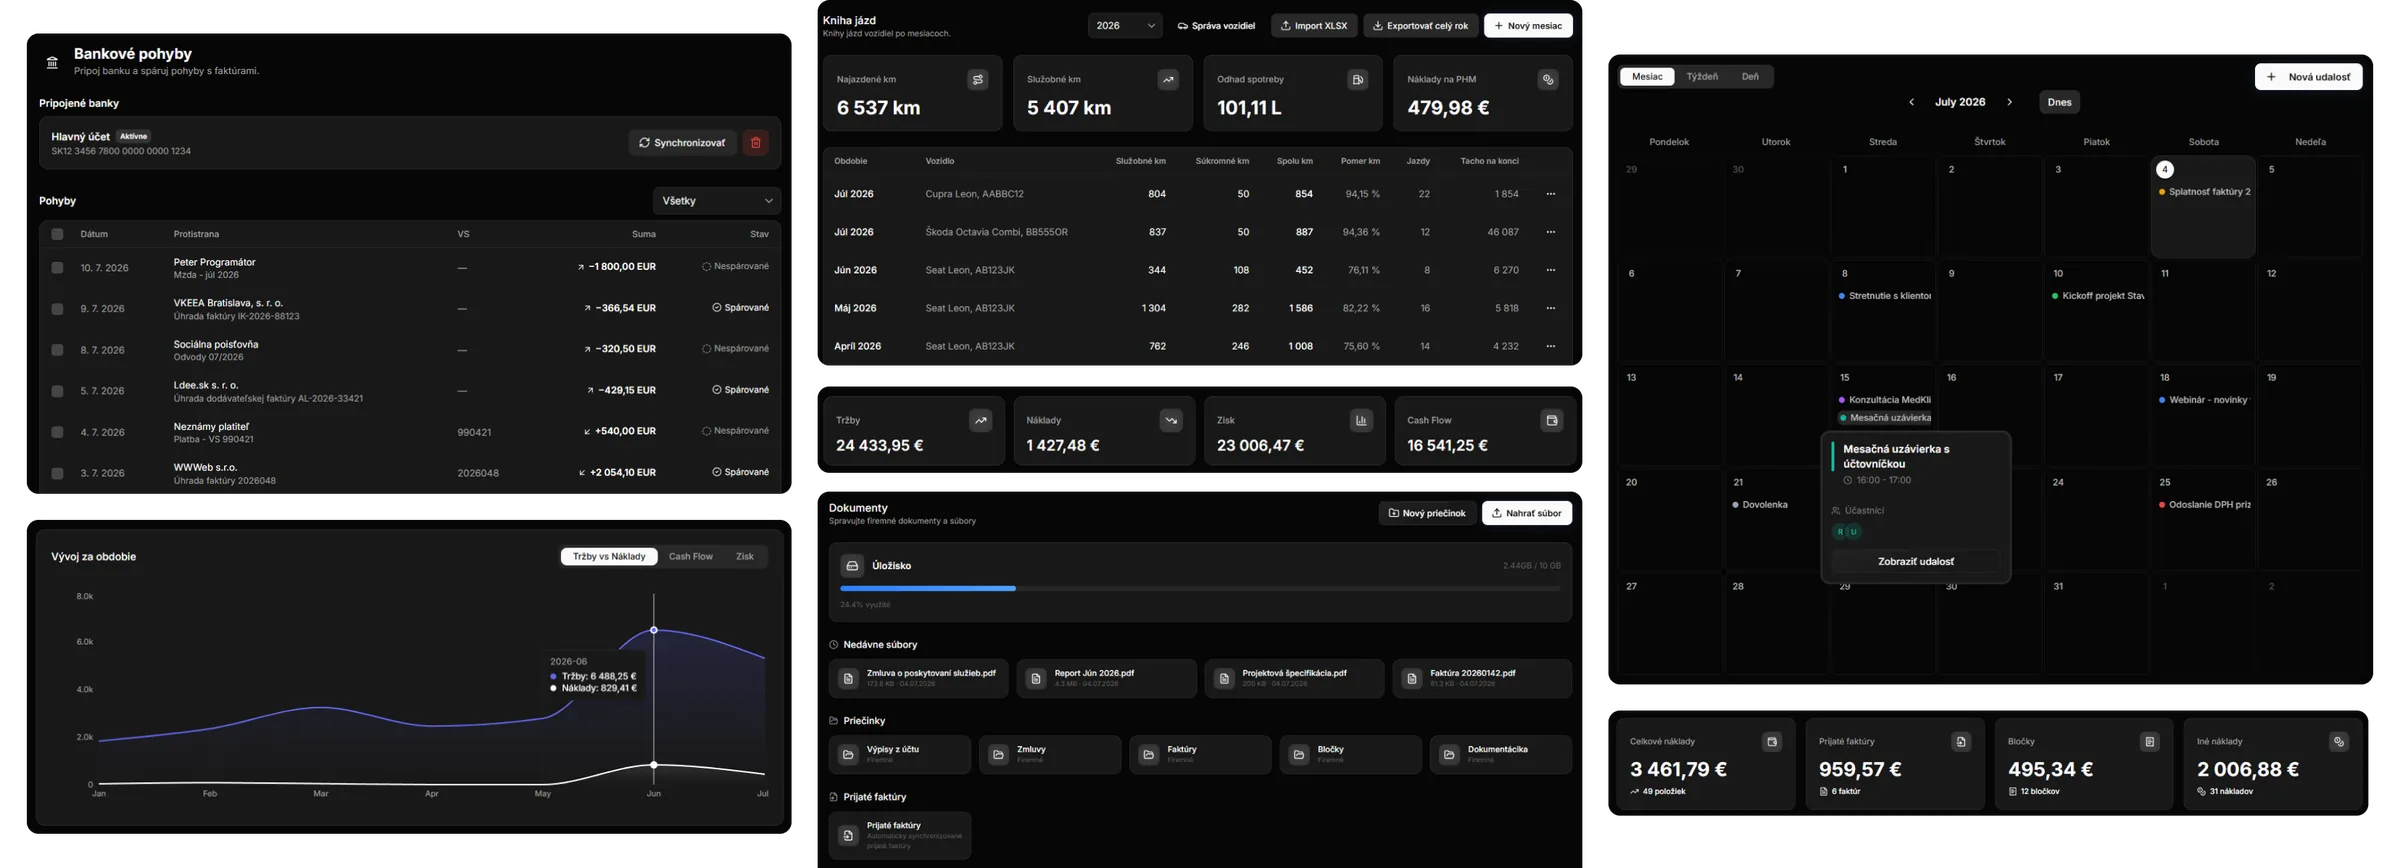The image size is (2400, 868).
Task: Click the bank building icon beside Bankové pohyby
Action: [52, 63]
